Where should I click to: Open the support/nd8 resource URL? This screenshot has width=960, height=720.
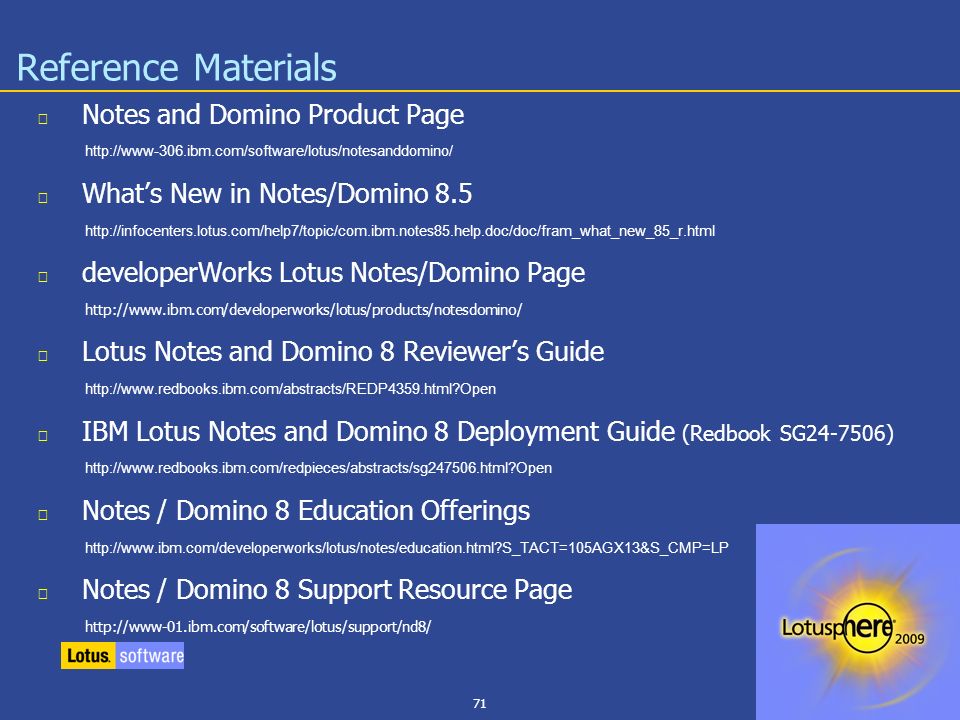click(258, 627)
